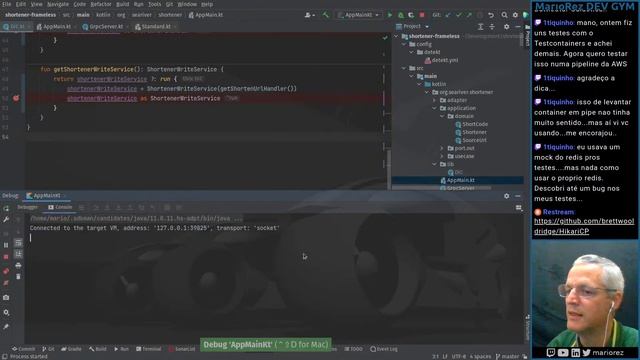Click the View Breakpoints icon in the Debug sidebar
The image size is (640, 360).
6,271
